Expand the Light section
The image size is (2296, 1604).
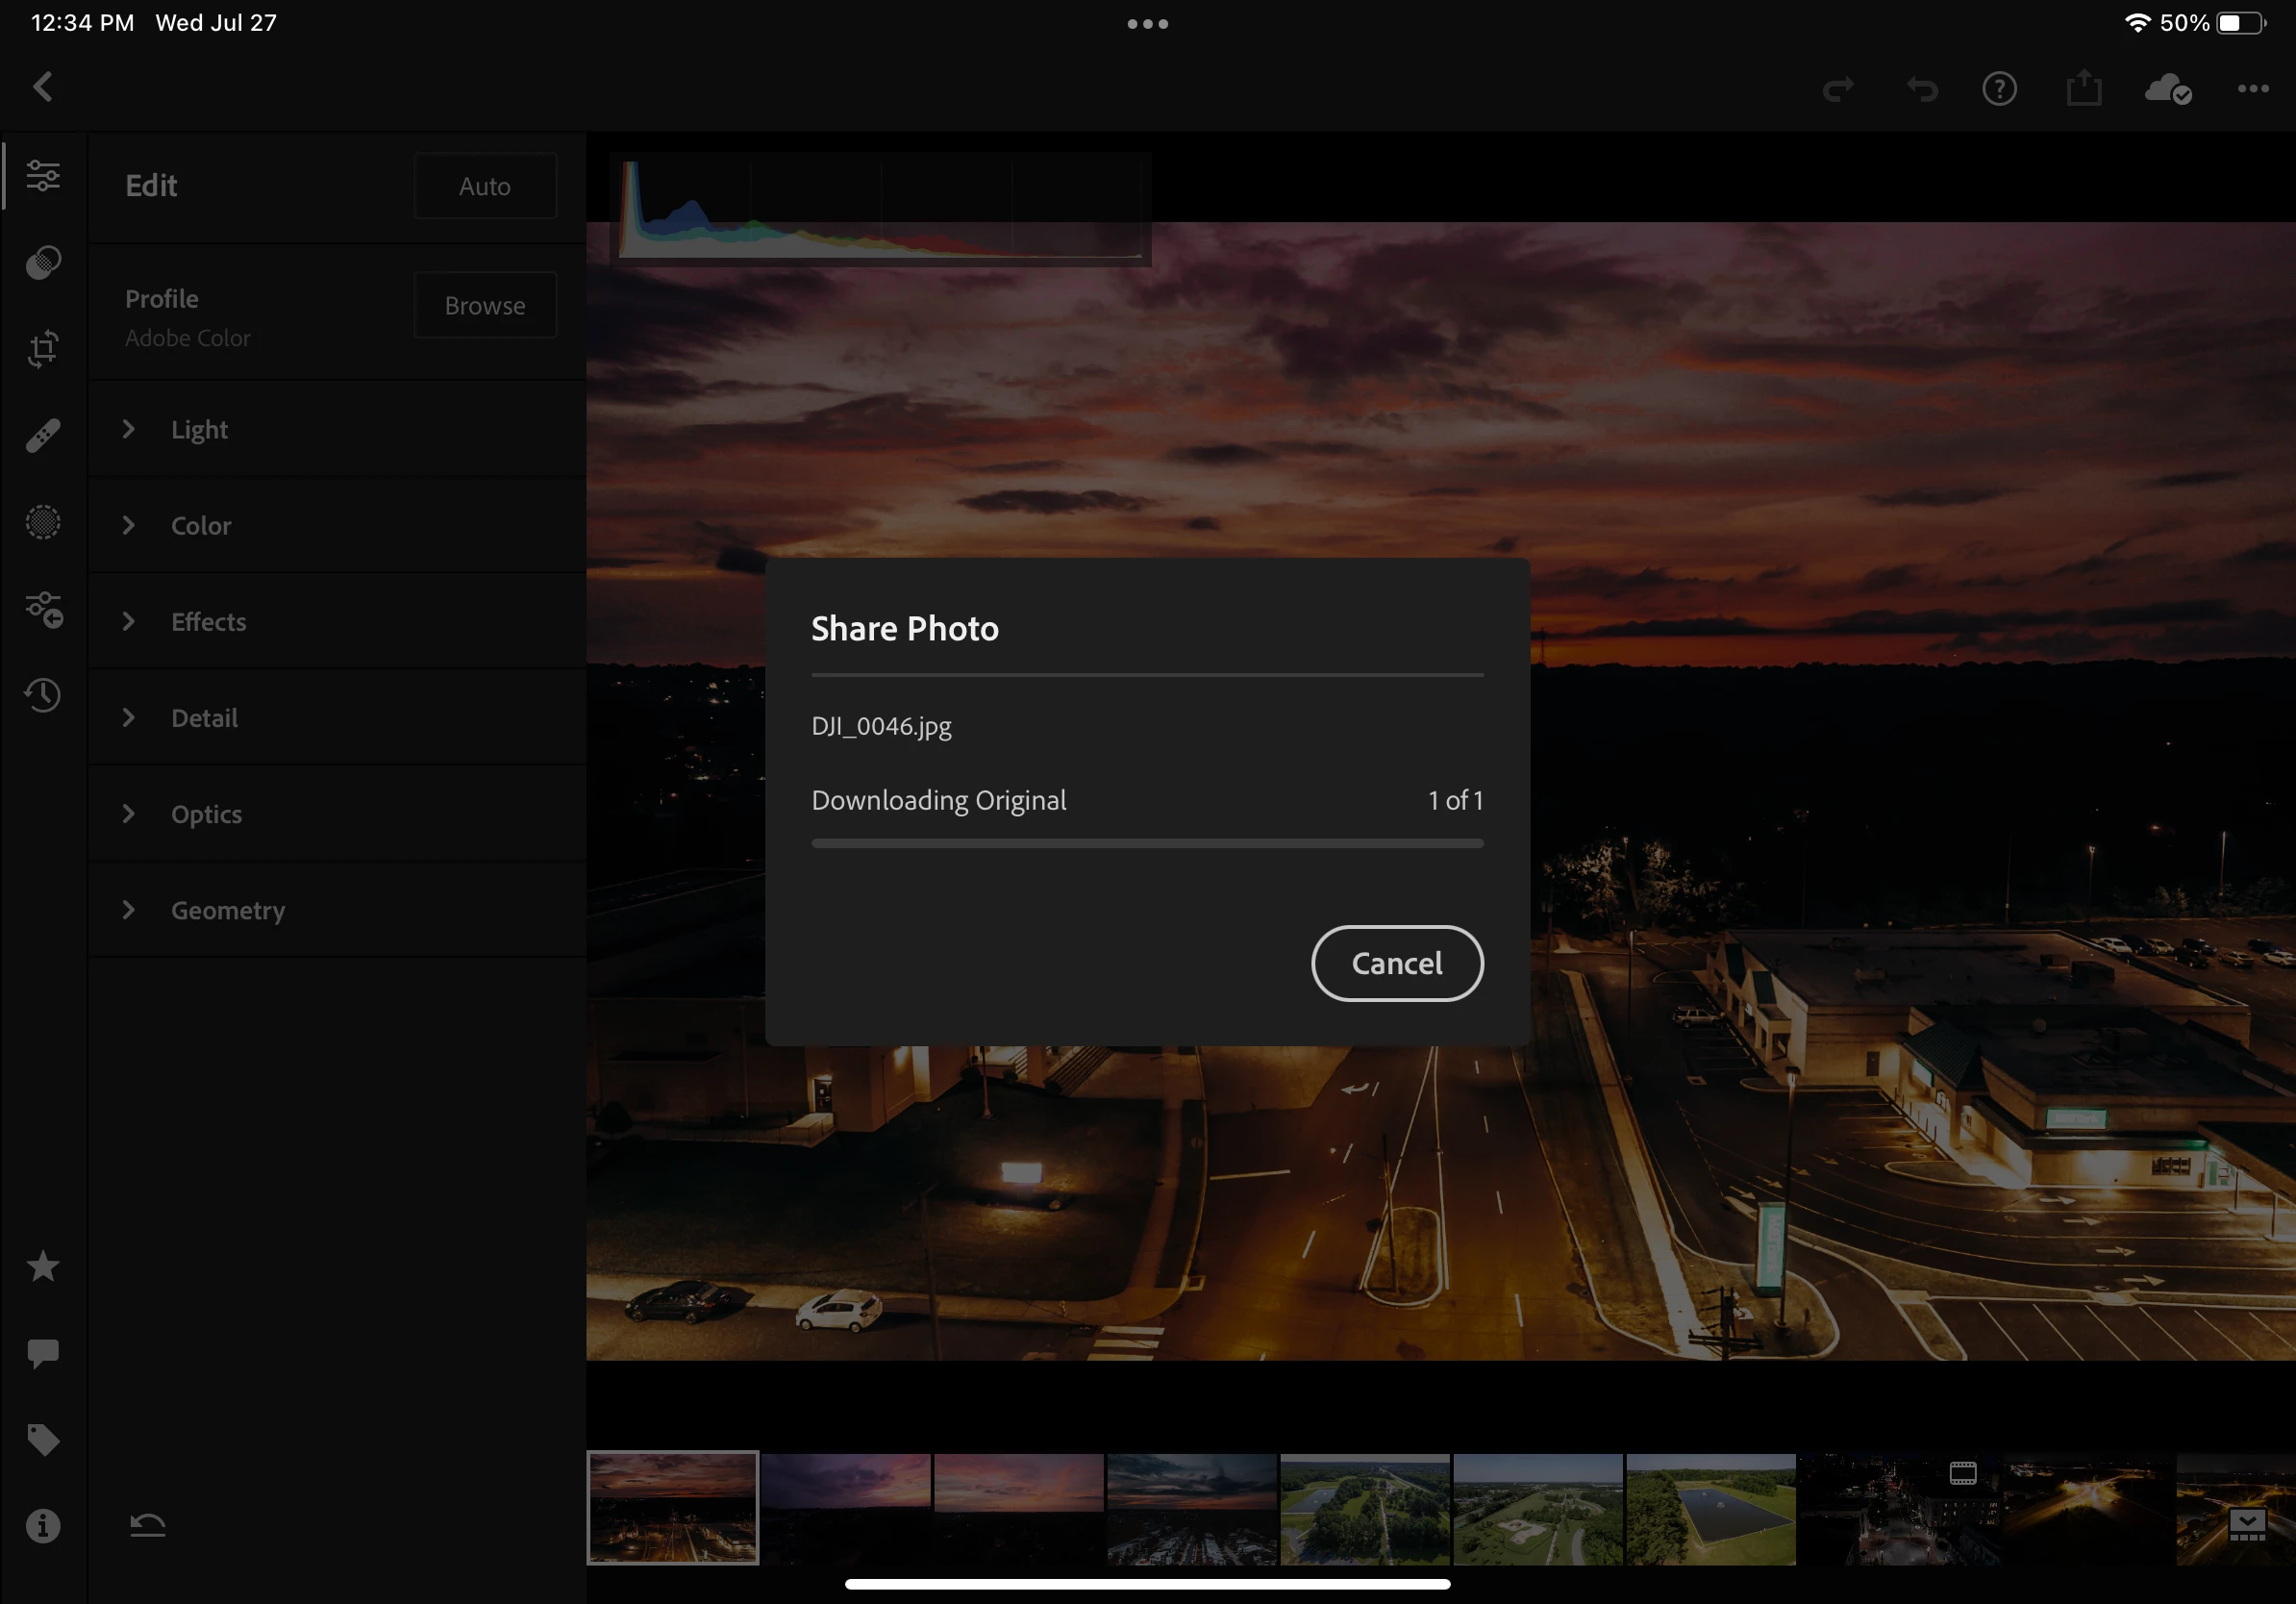tap(200, 430)
